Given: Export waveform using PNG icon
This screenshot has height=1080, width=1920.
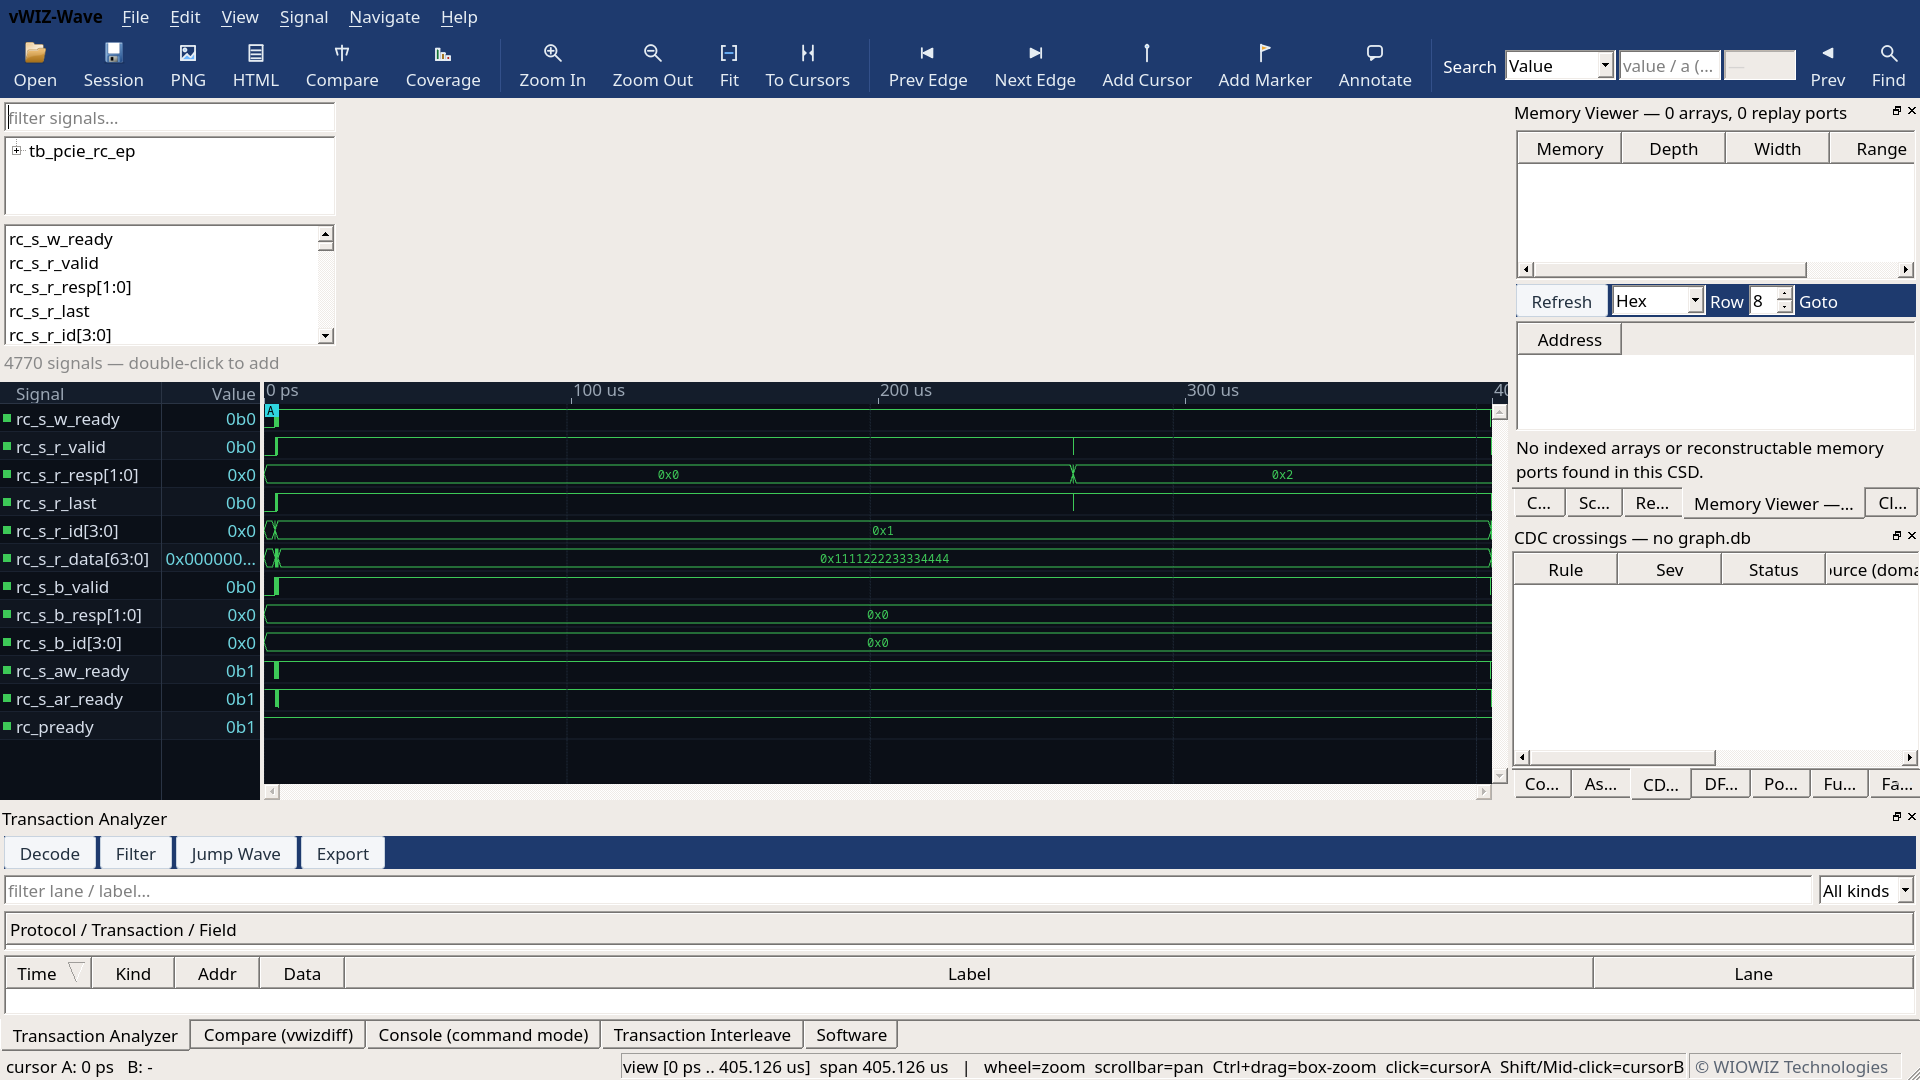Looking at the screenshot, I should coord(188,65).
